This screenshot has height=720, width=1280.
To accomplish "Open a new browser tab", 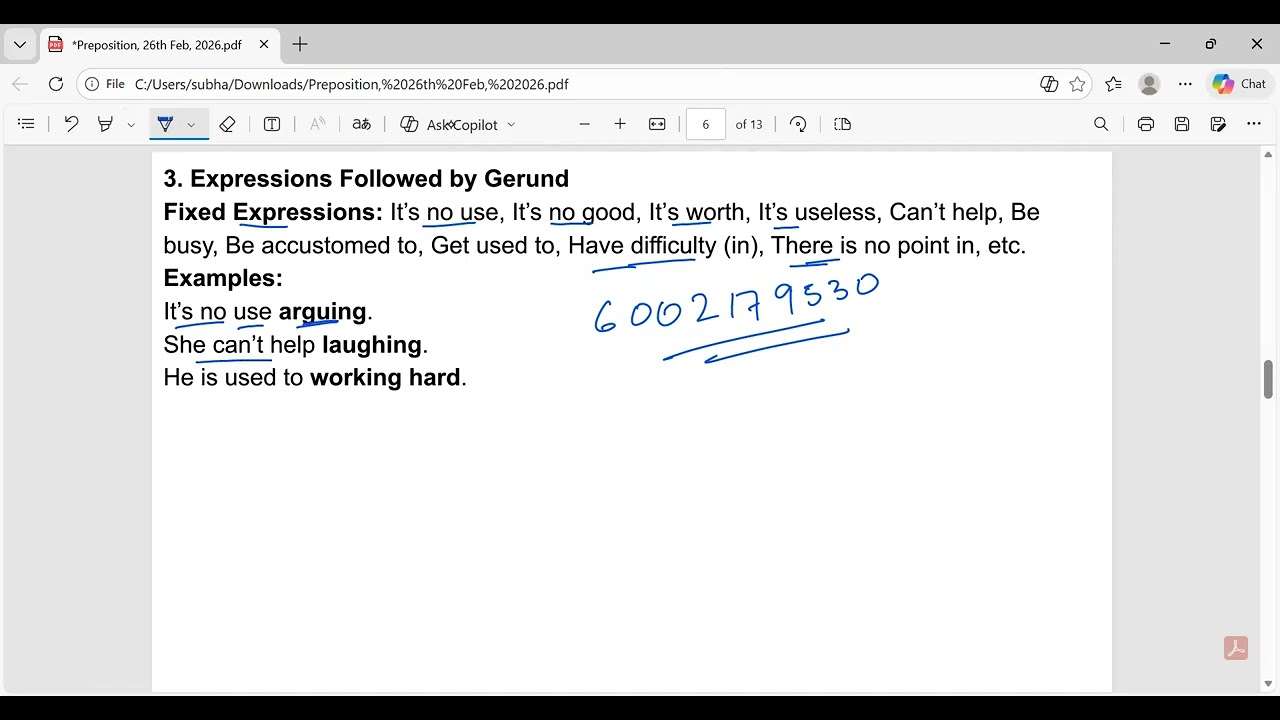I will click(x=300, y=45).
